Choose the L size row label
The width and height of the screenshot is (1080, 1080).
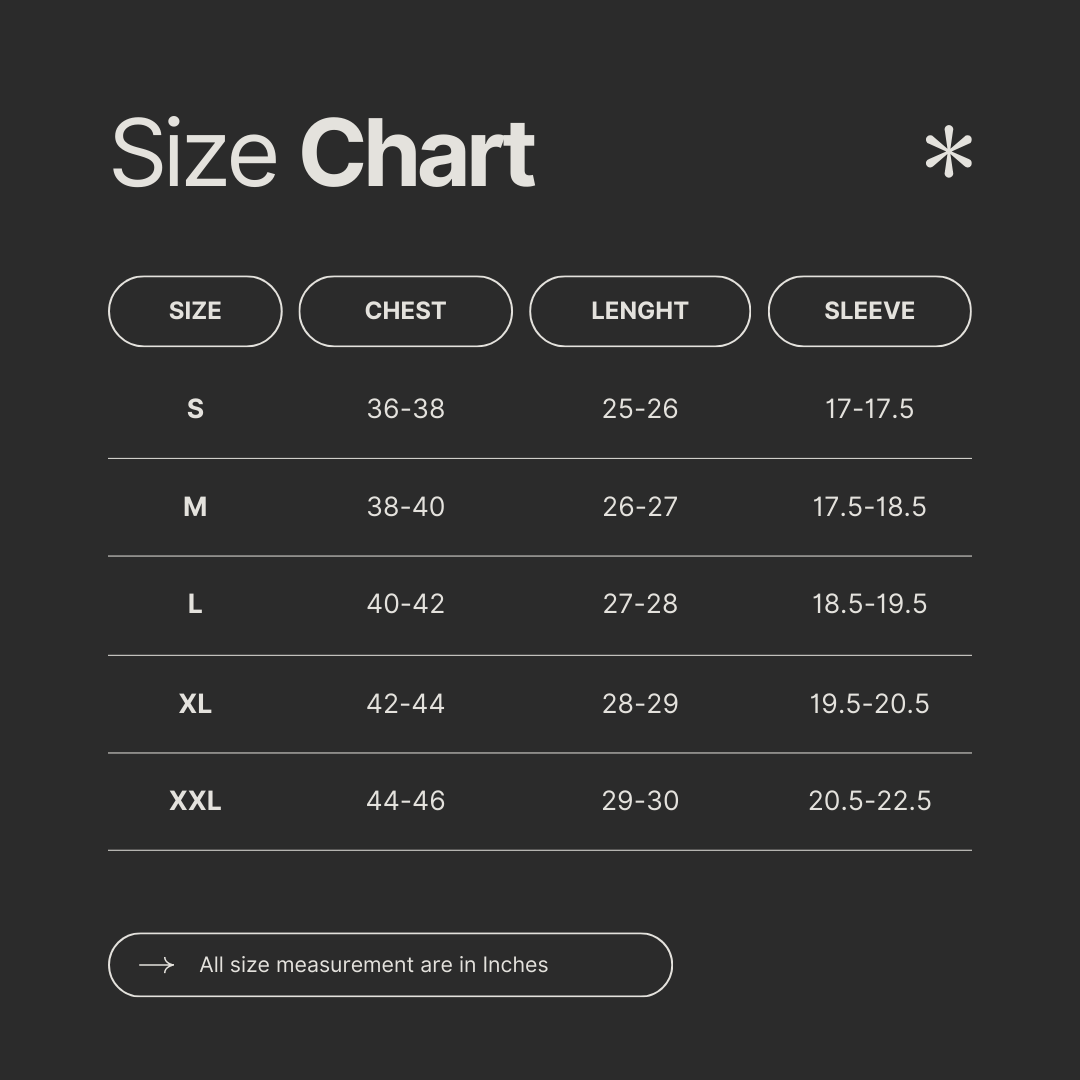click(x=195, y=604)
